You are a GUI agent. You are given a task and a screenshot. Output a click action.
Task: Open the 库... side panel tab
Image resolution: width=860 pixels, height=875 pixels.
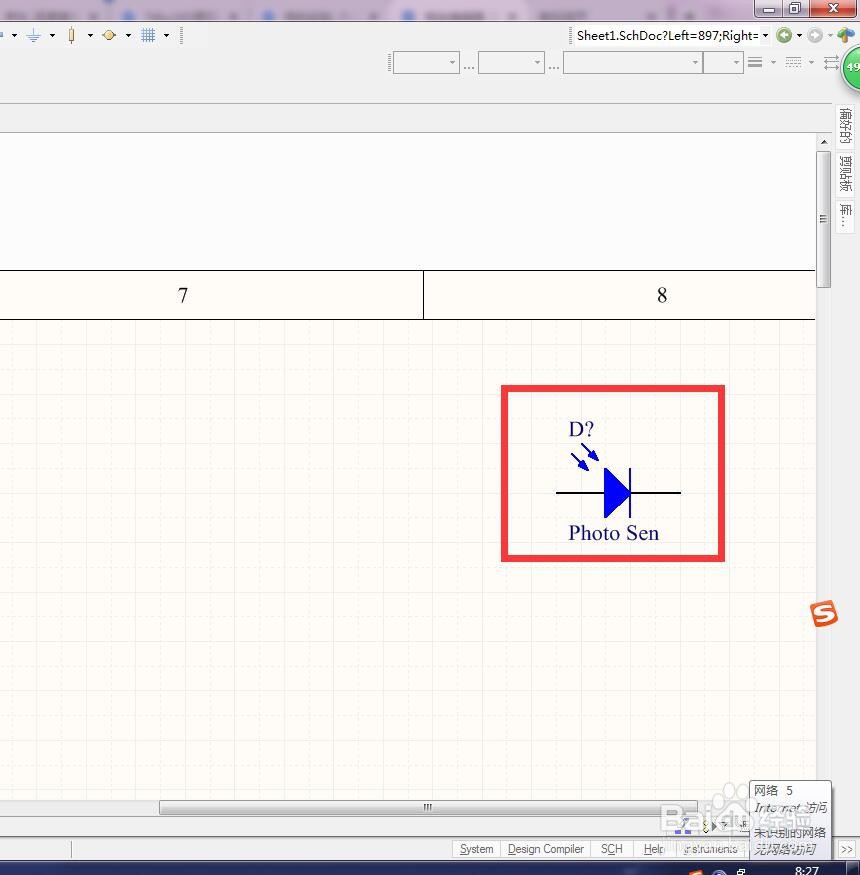[845, 217]
